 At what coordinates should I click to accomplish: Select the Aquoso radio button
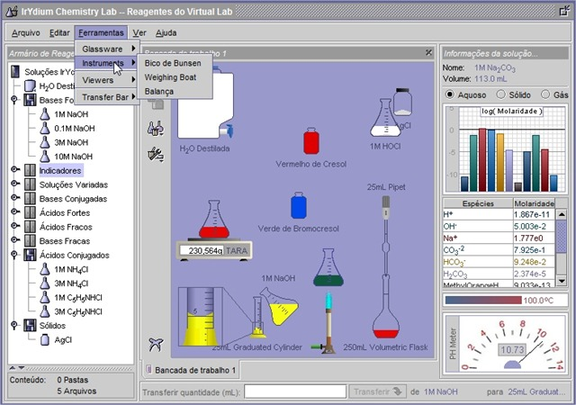coord(450,94)
